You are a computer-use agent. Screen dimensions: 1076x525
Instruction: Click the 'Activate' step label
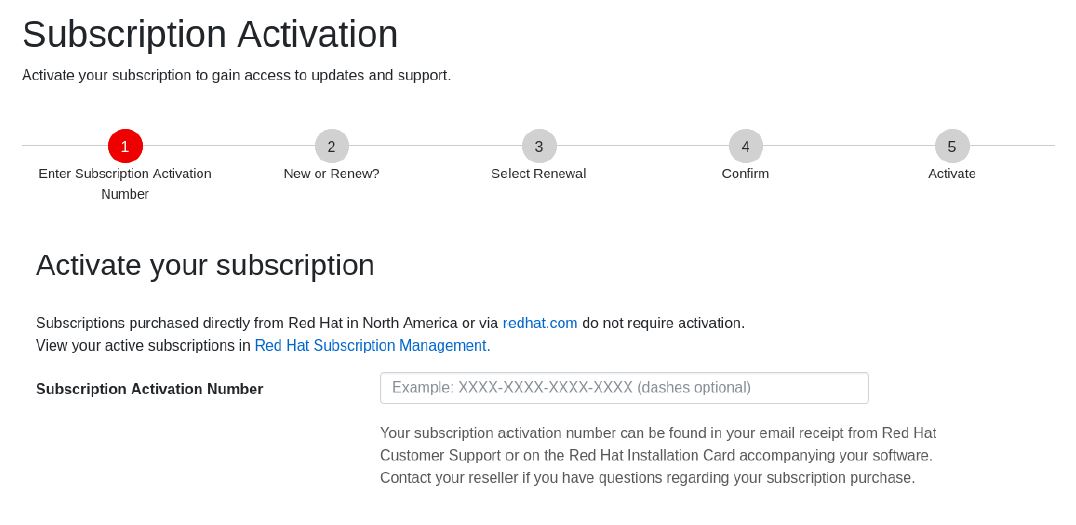[x=951, y=173]
